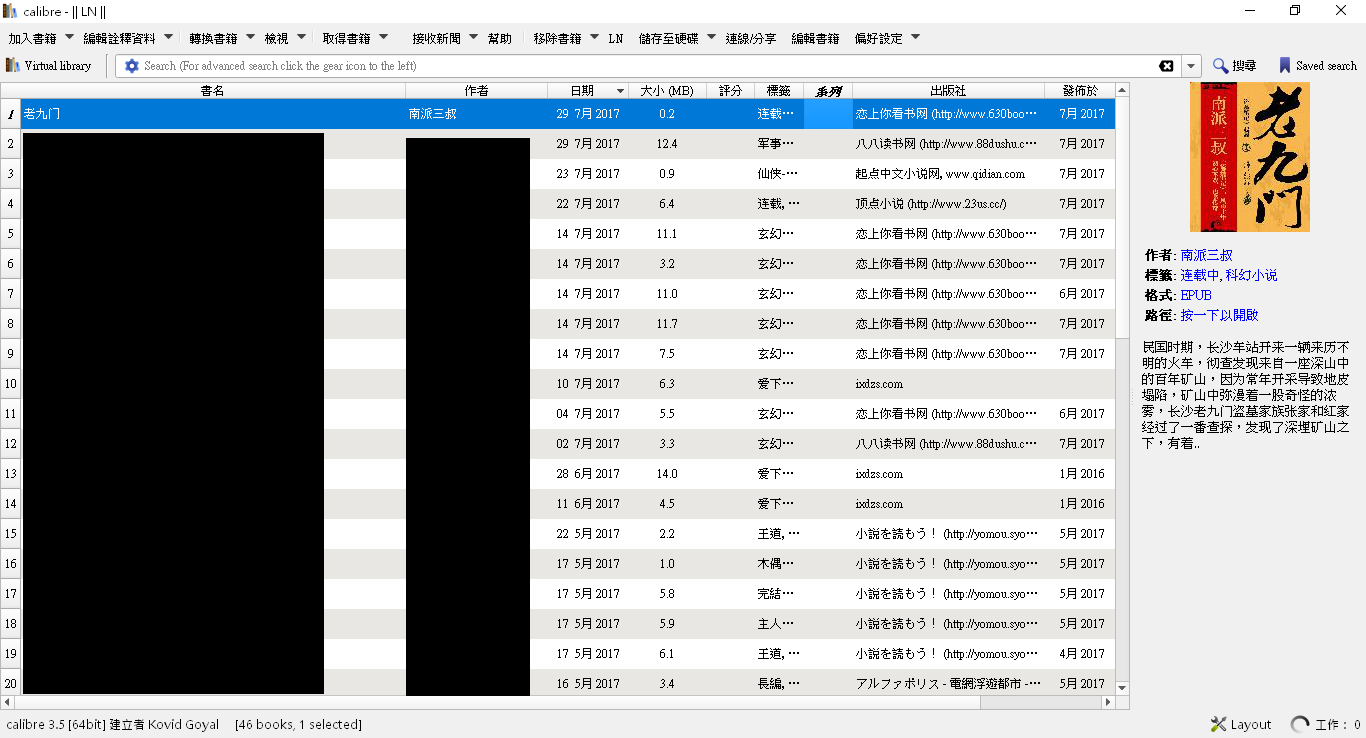This screenshot has width=1366, height=738.
Task: Clear the search box with the X icon
Action: tap(1166, 66)
